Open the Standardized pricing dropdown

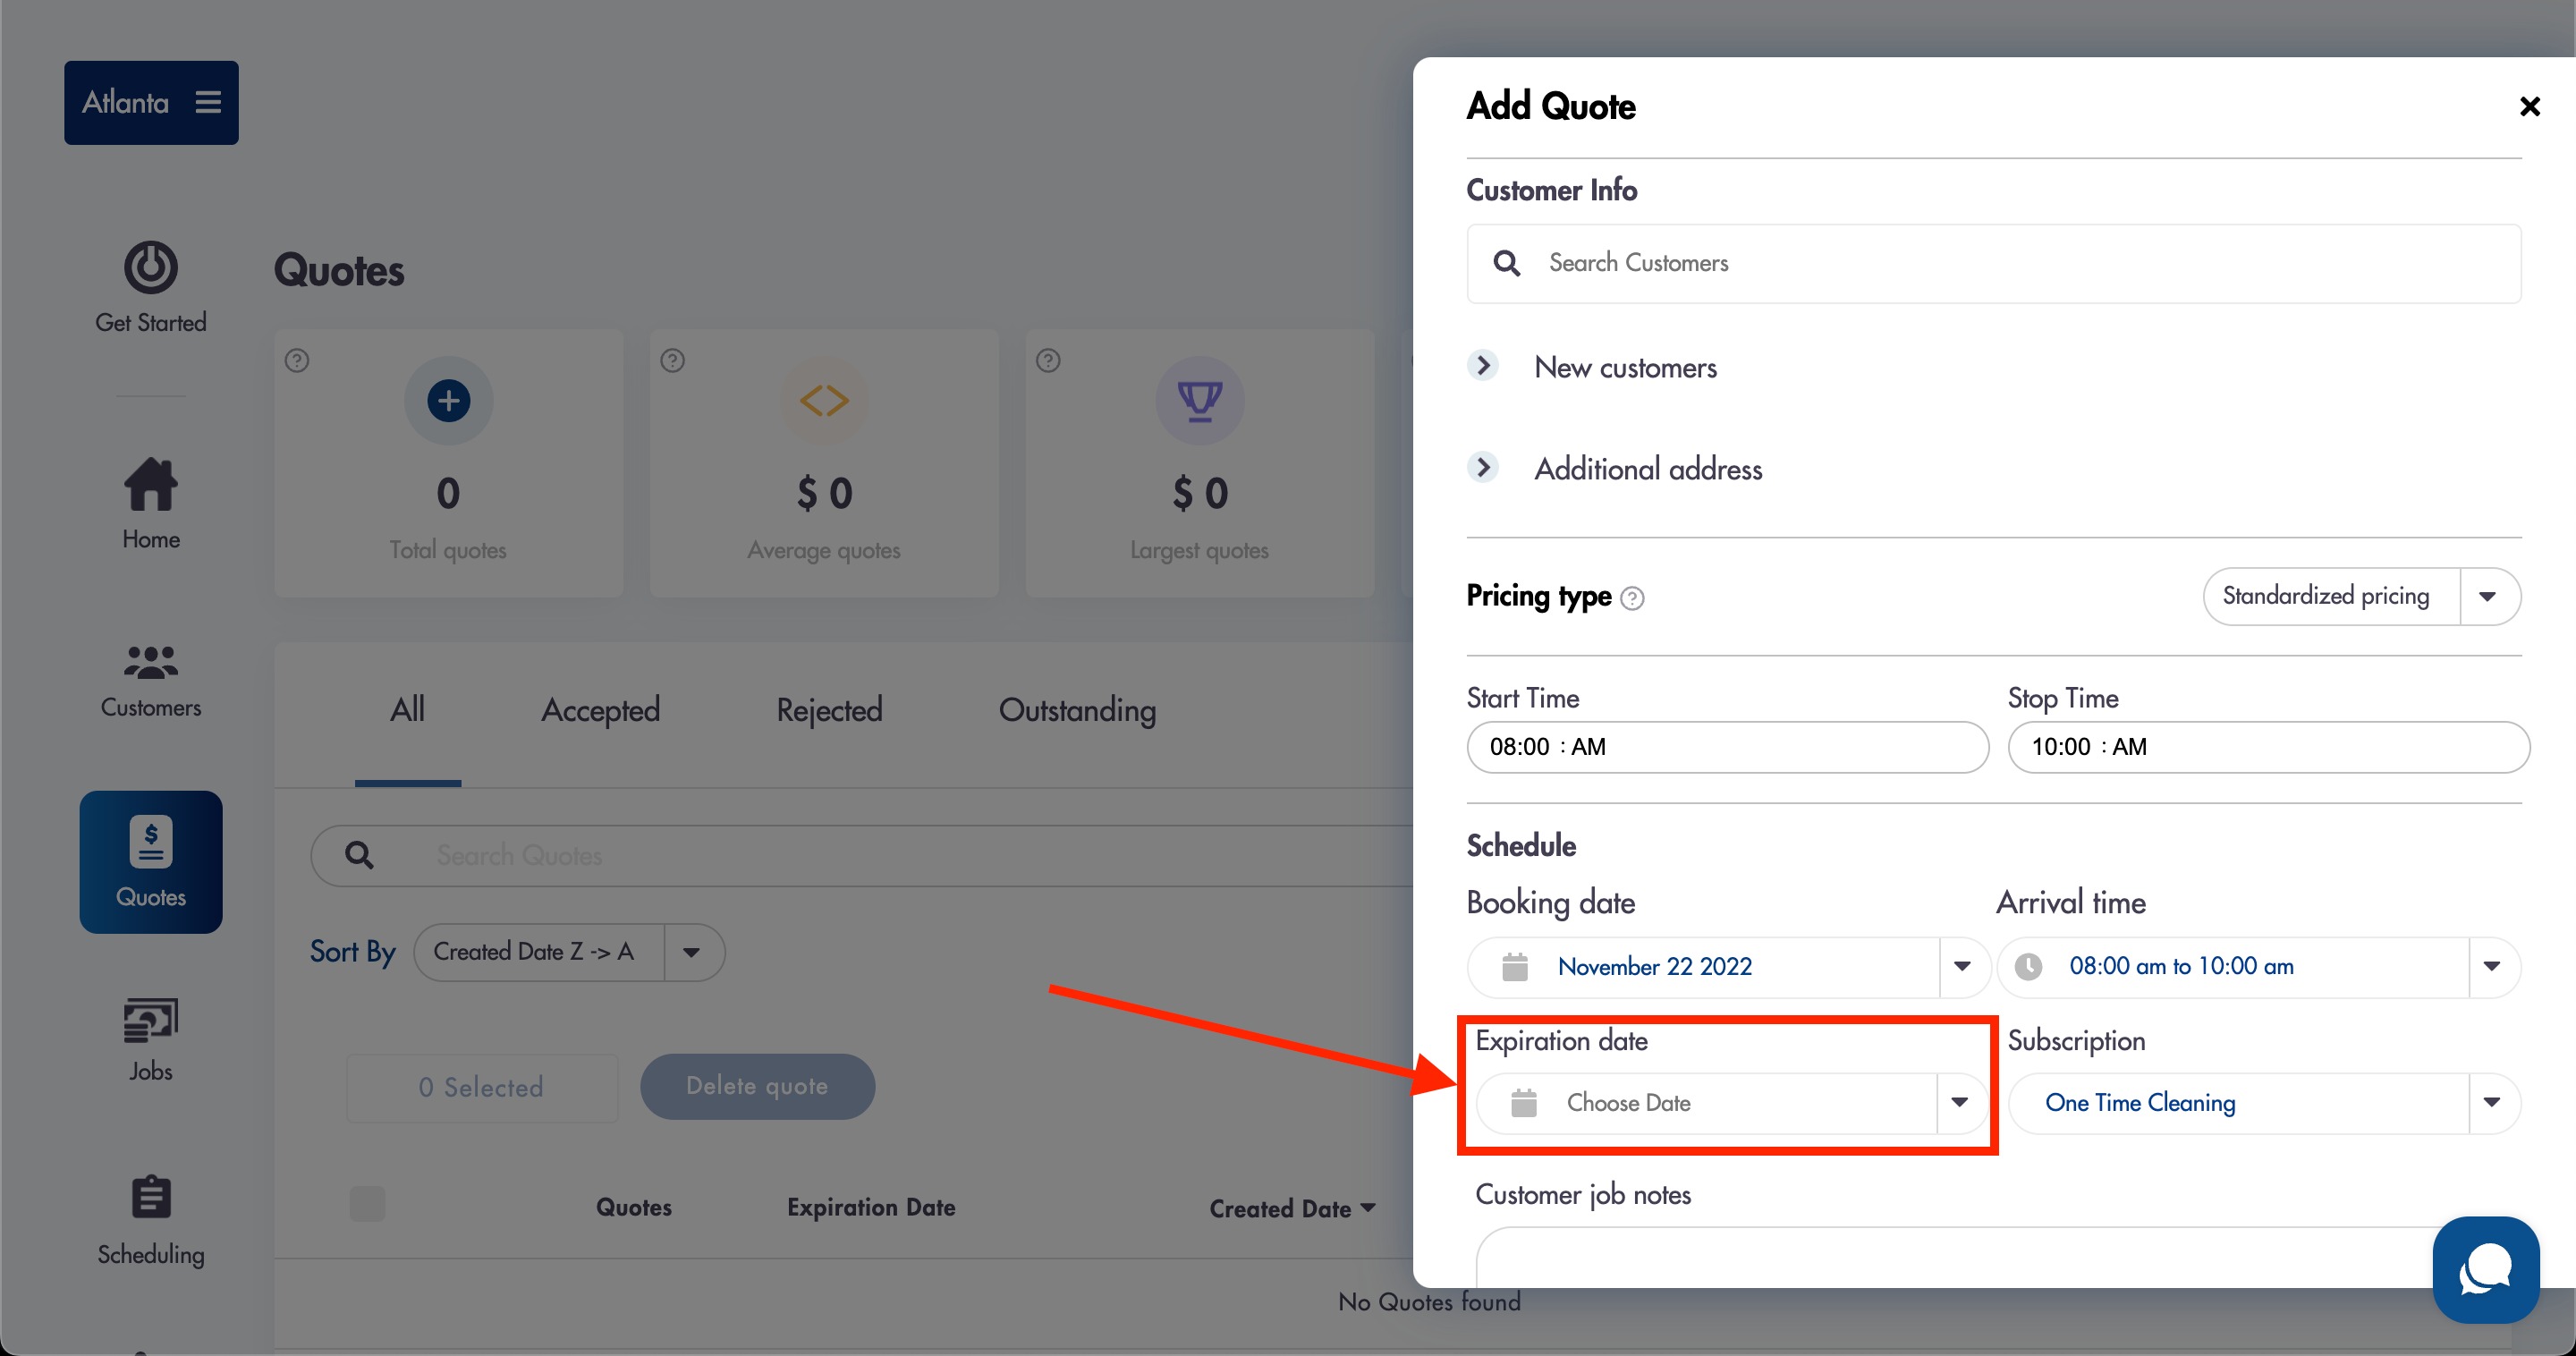tap(2360, 596)
